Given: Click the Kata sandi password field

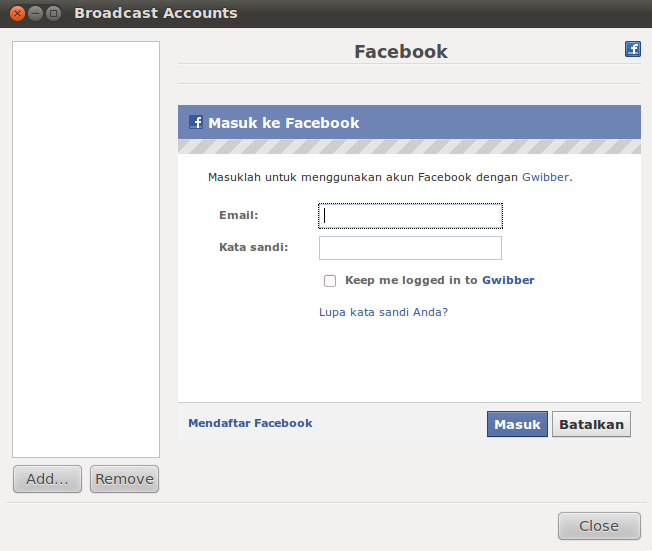Looking at the screenshot, I should pos(410,248).
